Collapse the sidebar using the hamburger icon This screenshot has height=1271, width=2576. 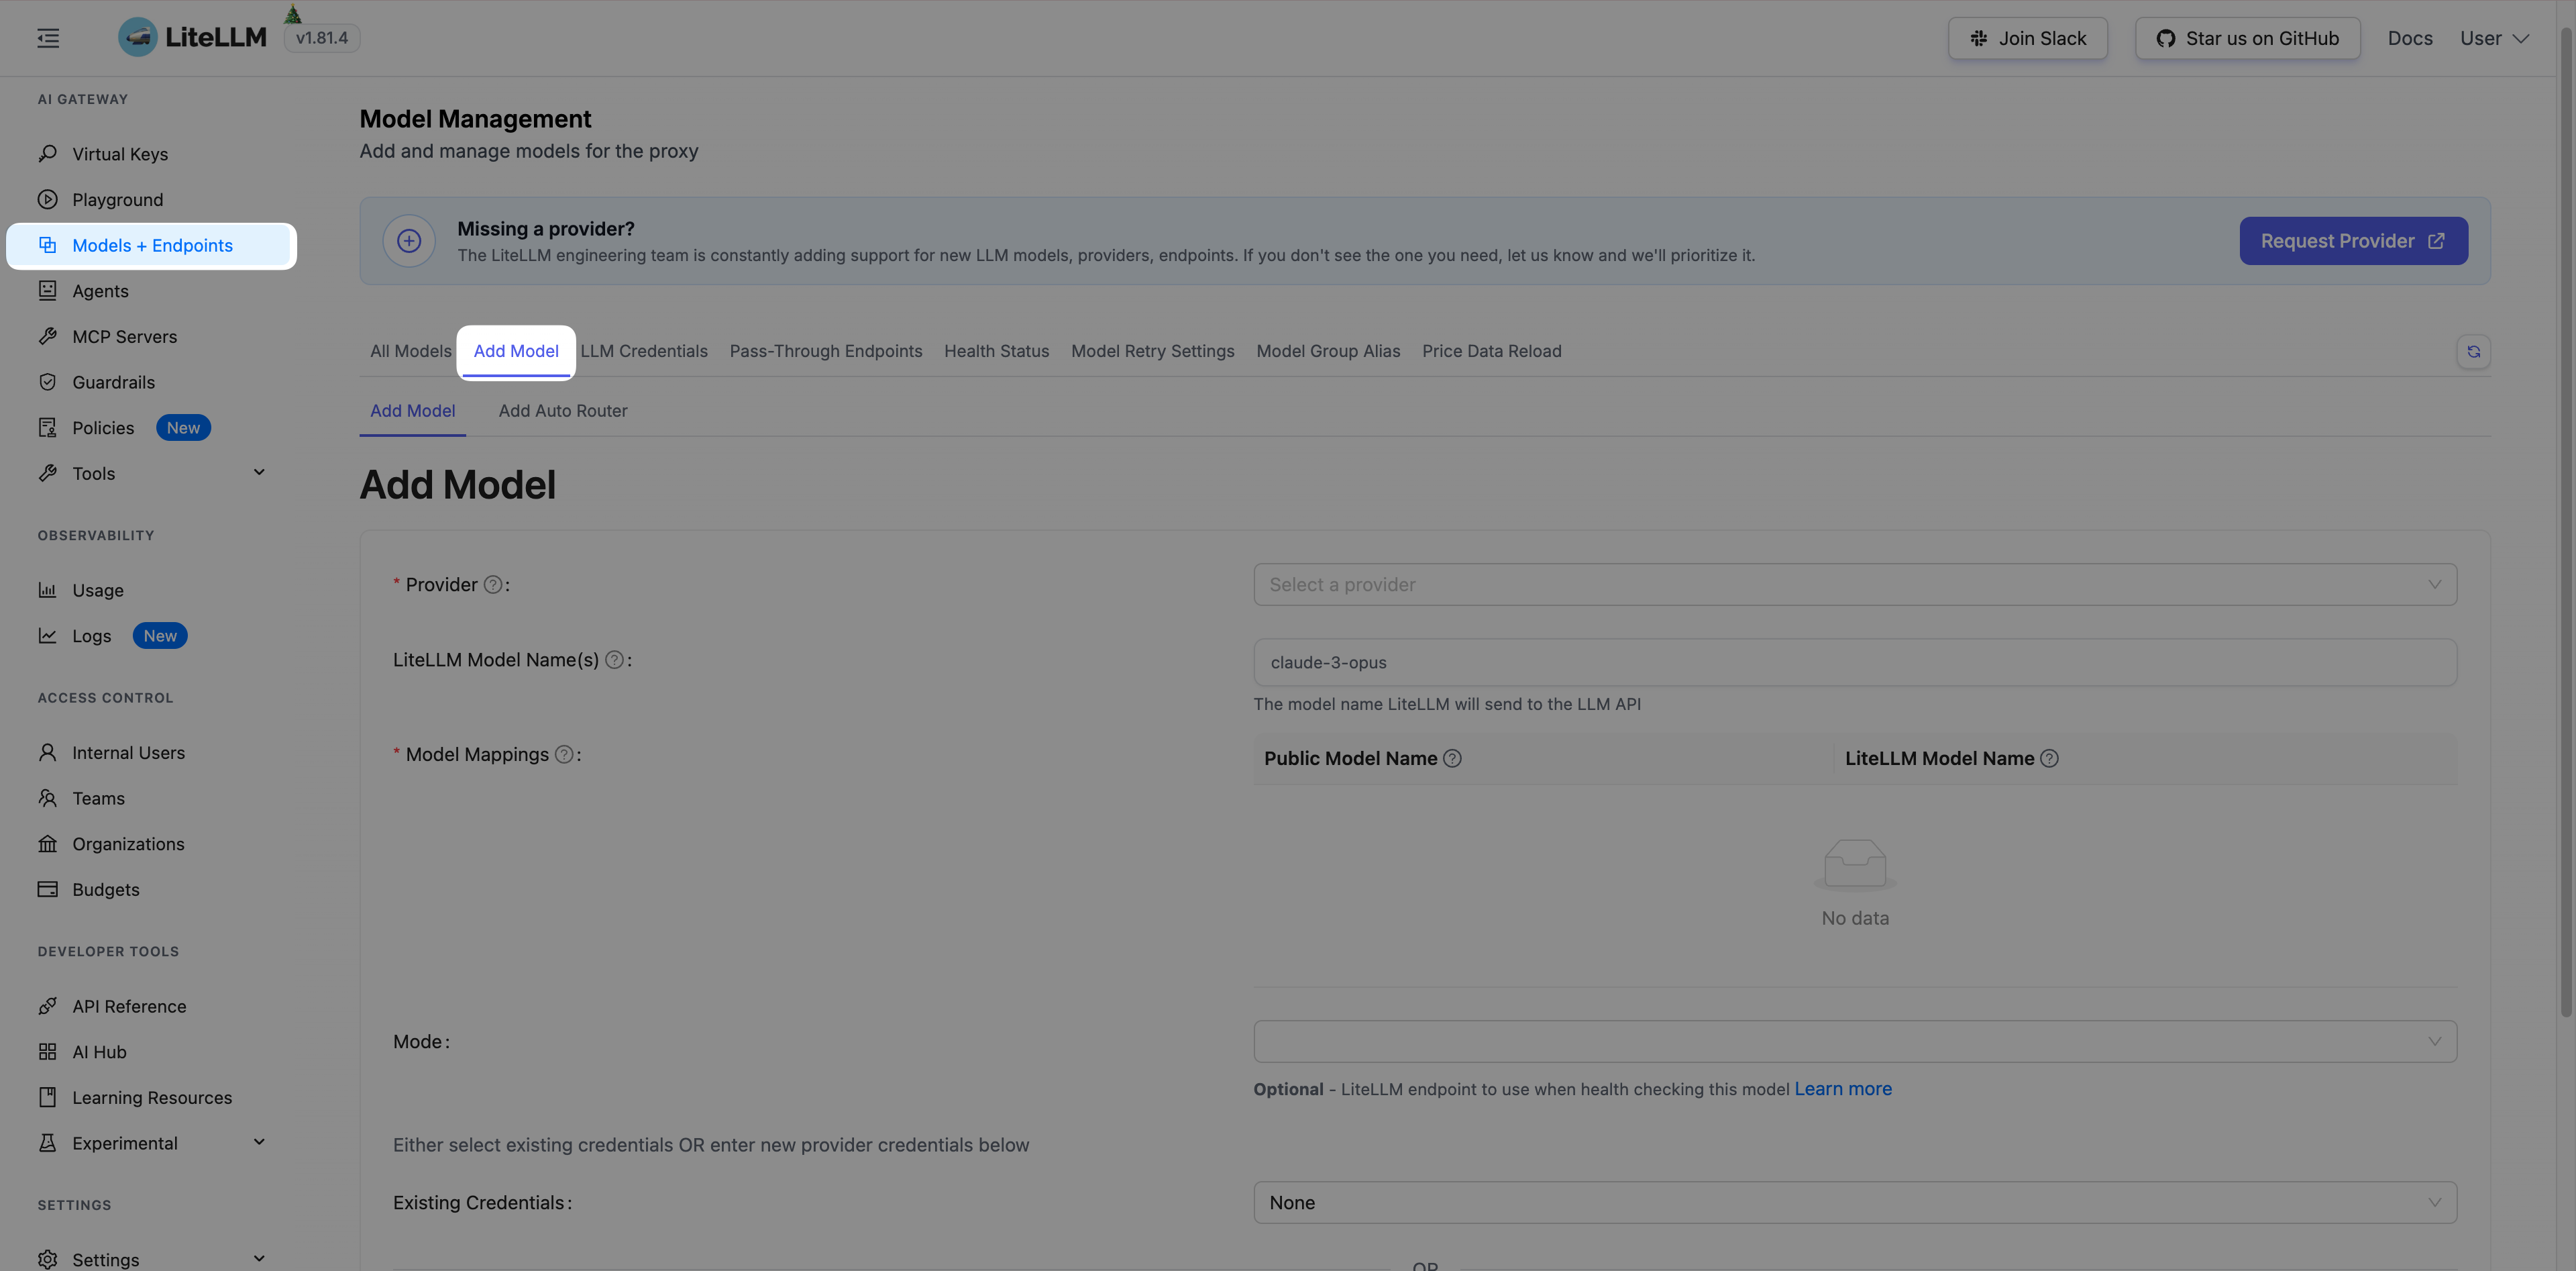tap(47, 38)
